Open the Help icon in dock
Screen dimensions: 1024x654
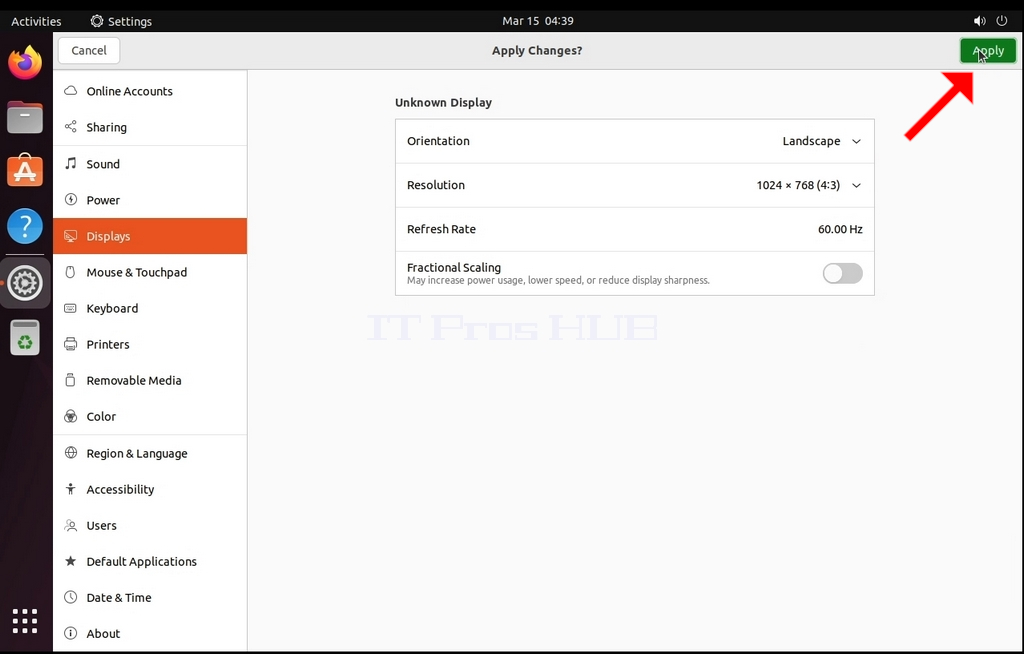click(25, 226)
